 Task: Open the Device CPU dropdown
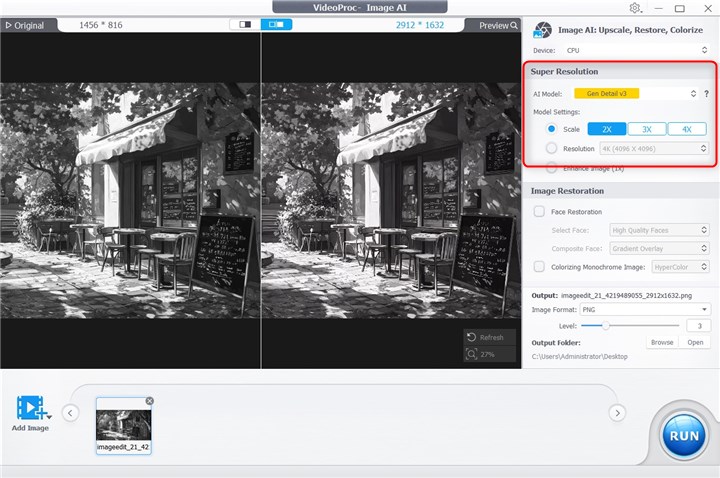(637, 49)
